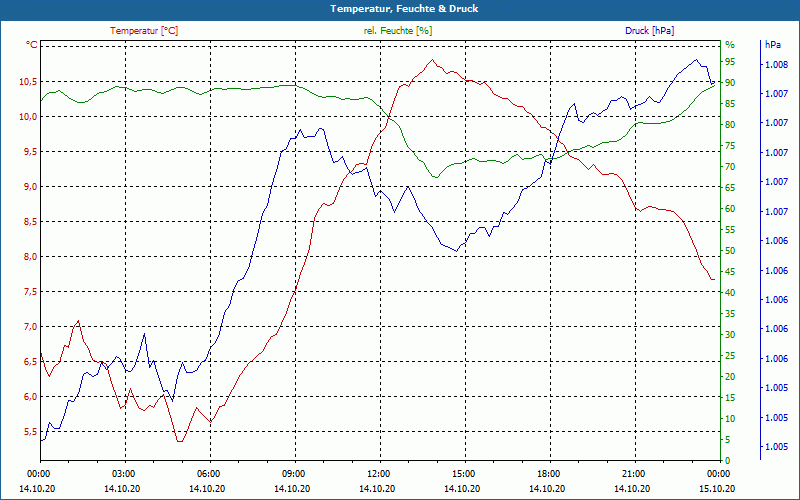800x500 pixels.
Task: Click the '10,0' temperature axis value
Action: click(29, 117)
